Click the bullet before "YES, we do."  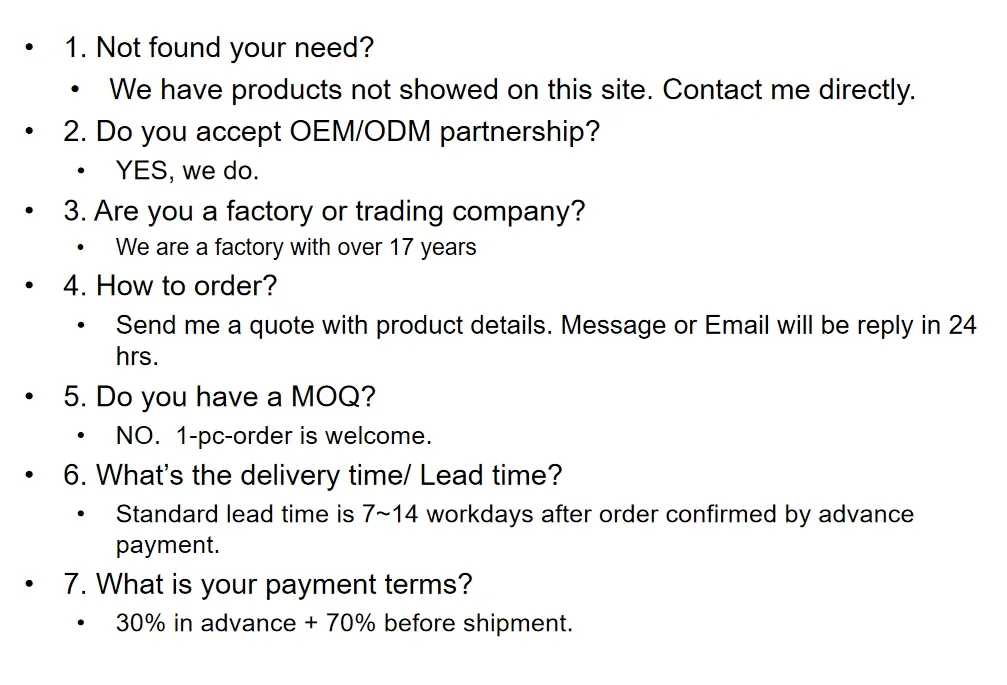pyautogui.click(x=81, y=171)
